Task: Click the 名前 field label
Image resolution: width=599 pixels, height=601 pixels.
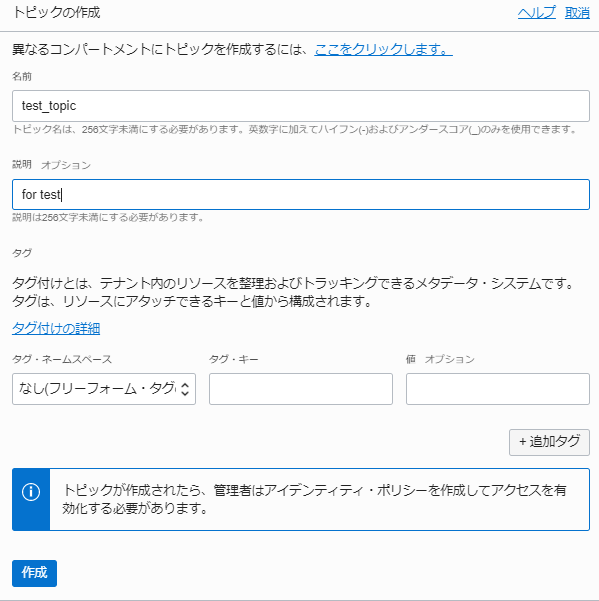Action: 22,76
